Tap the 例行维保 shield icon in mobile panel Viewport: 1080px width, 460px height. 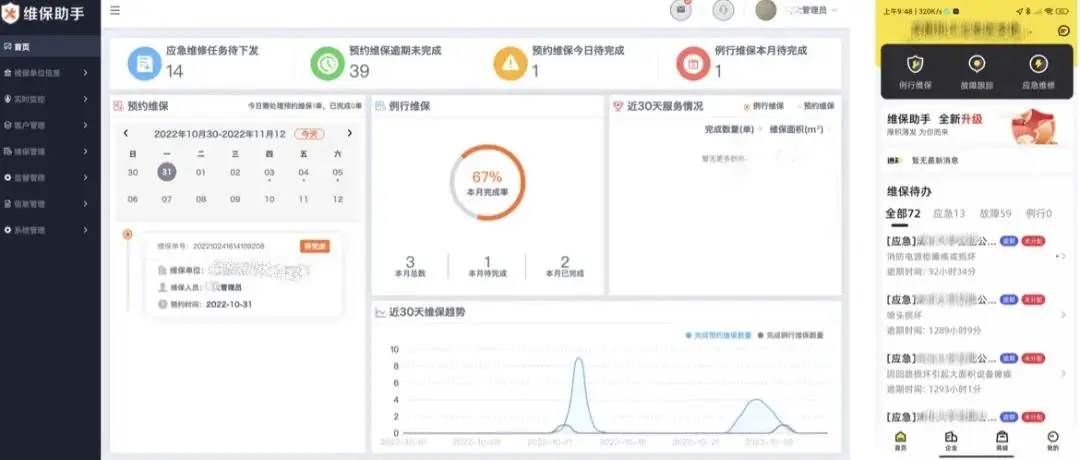[914, 66]
